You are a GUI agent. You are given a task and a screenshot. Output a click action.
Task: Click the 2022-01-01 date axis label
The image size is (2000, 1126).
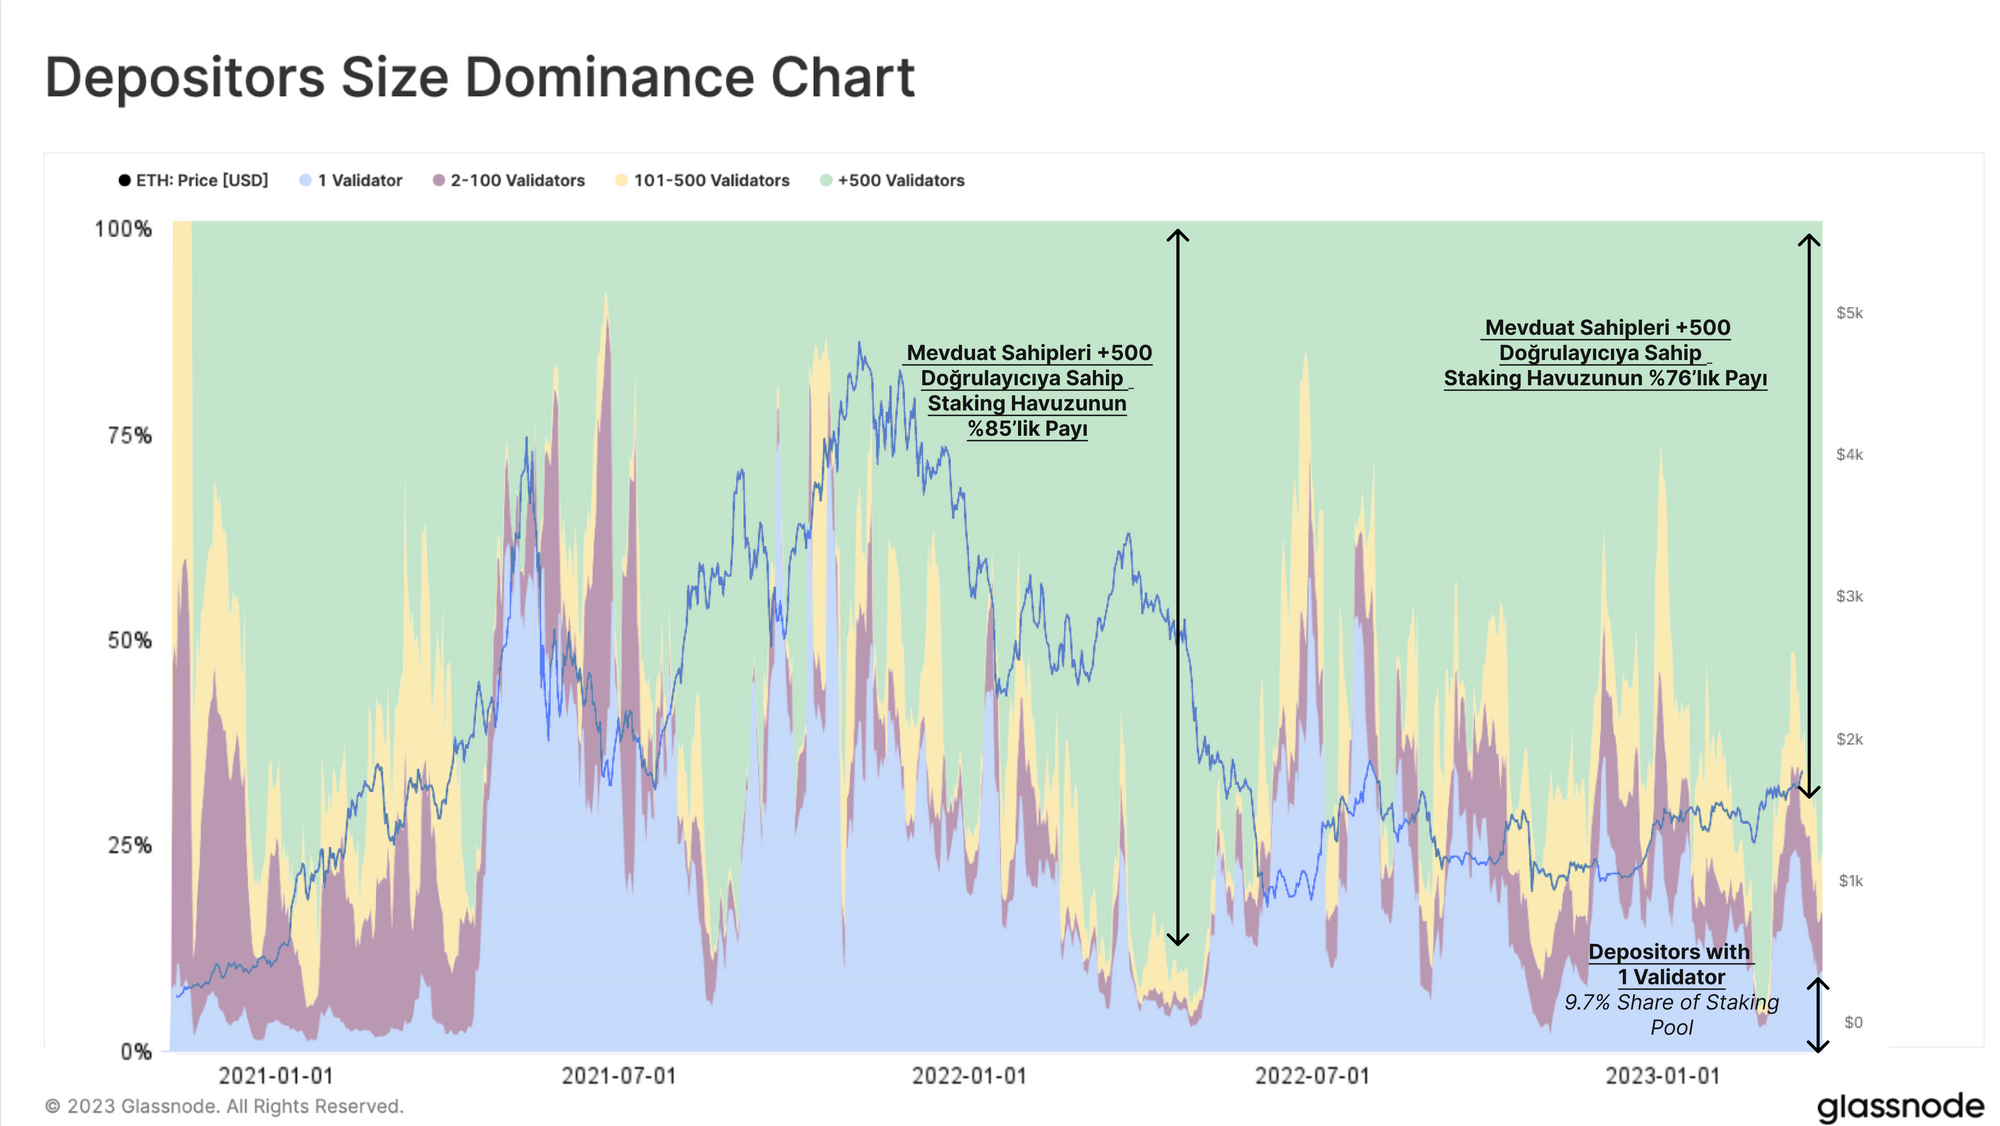pyautogui.click(x=968, y=1076)
